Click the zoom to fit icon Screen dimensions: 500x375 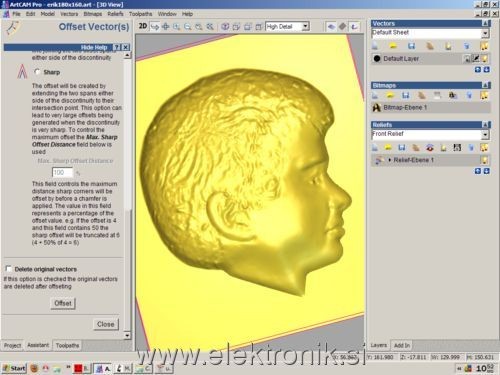[x=210, y=27]
